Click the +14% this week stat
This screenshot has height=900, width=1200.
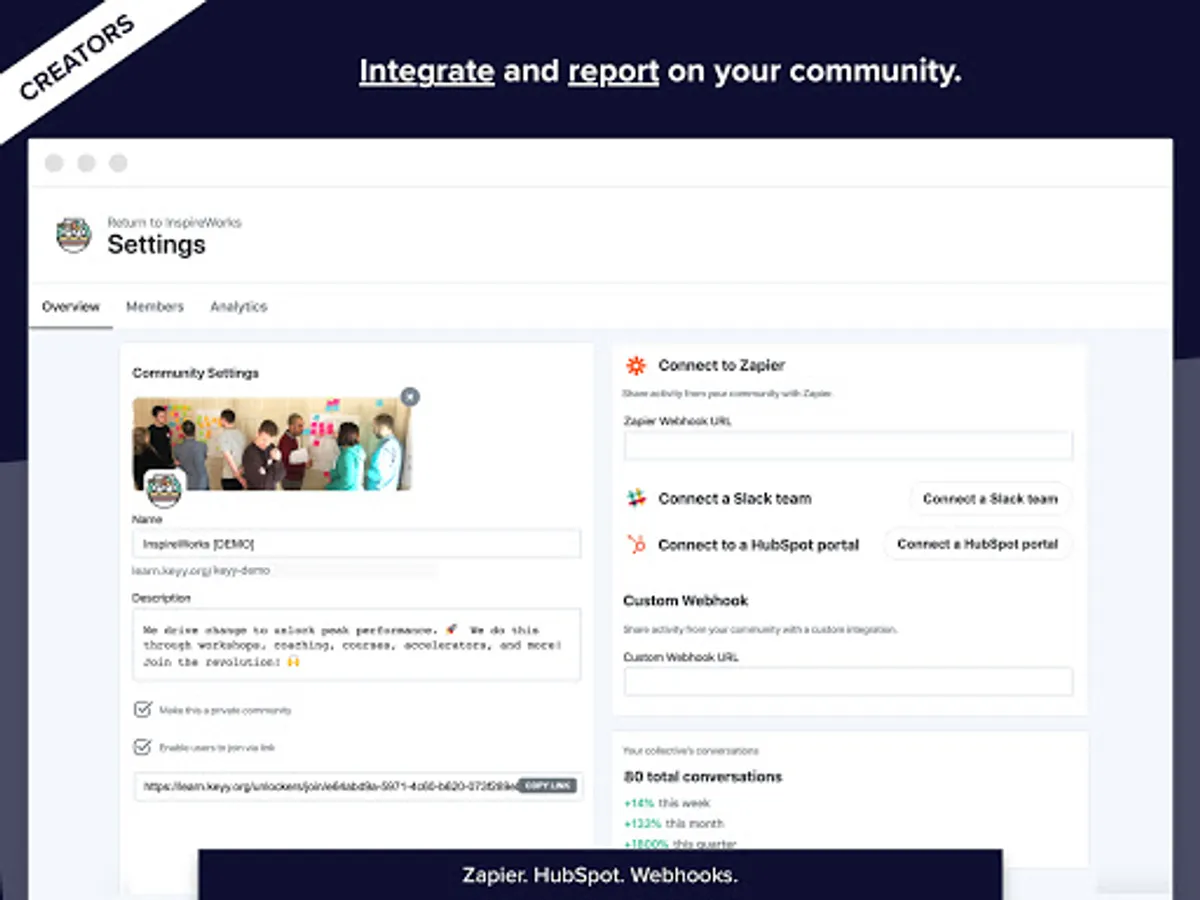(x=667, y=803)
